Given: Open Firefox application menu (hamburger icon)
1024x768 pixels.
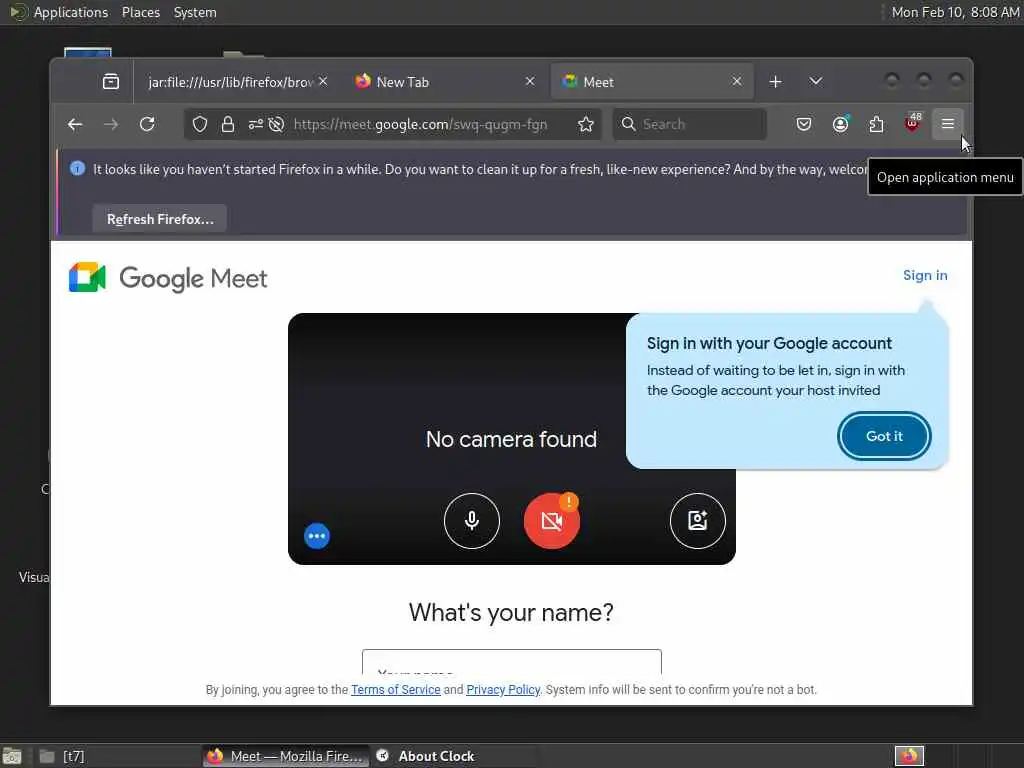Looking at the screenshot, I should (948, 124).
